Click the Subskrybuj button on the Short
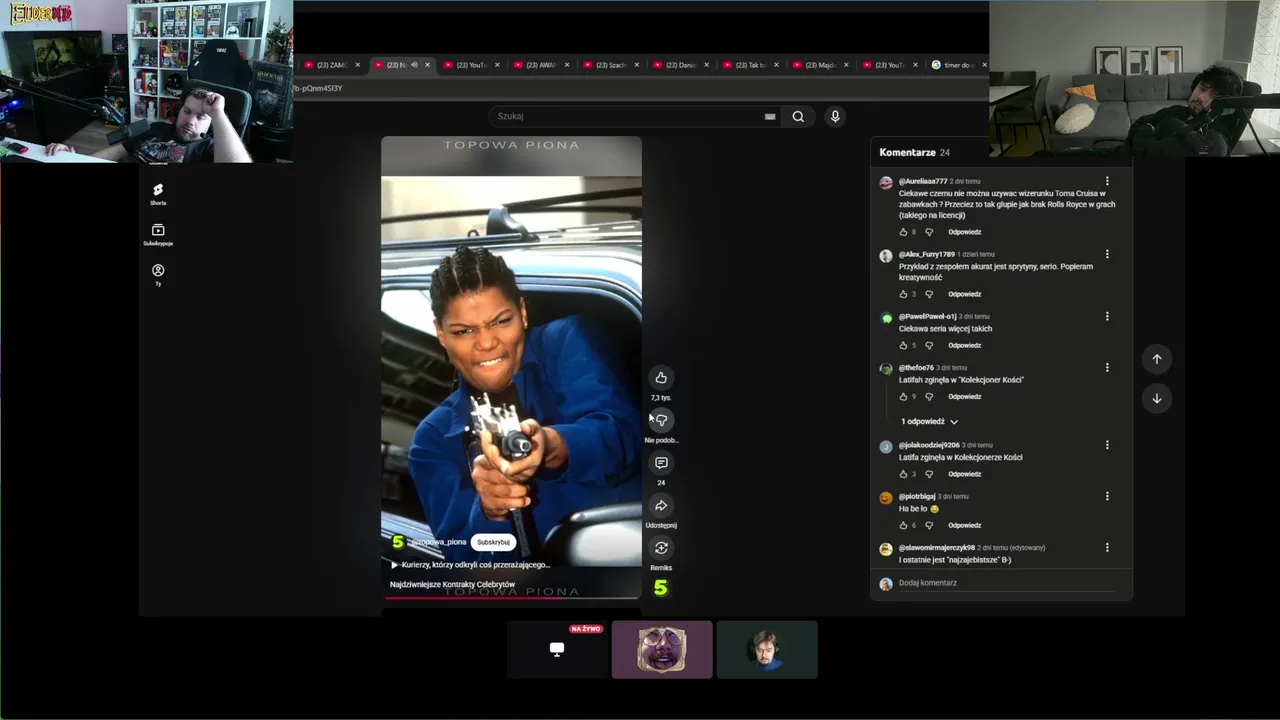This screenshot has height=720, width=1280. [493, 542]
